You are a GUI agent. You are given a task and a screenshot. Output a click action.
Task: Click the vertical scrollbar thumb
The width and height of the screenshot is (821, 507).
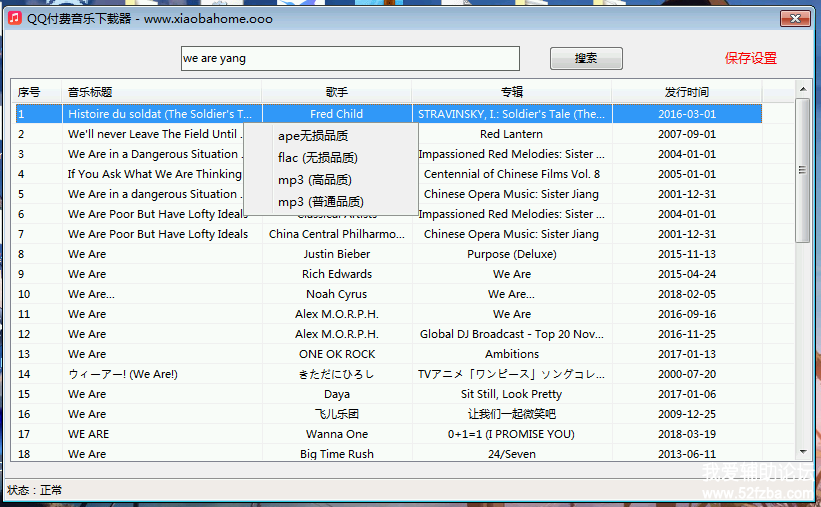point(803,170)
